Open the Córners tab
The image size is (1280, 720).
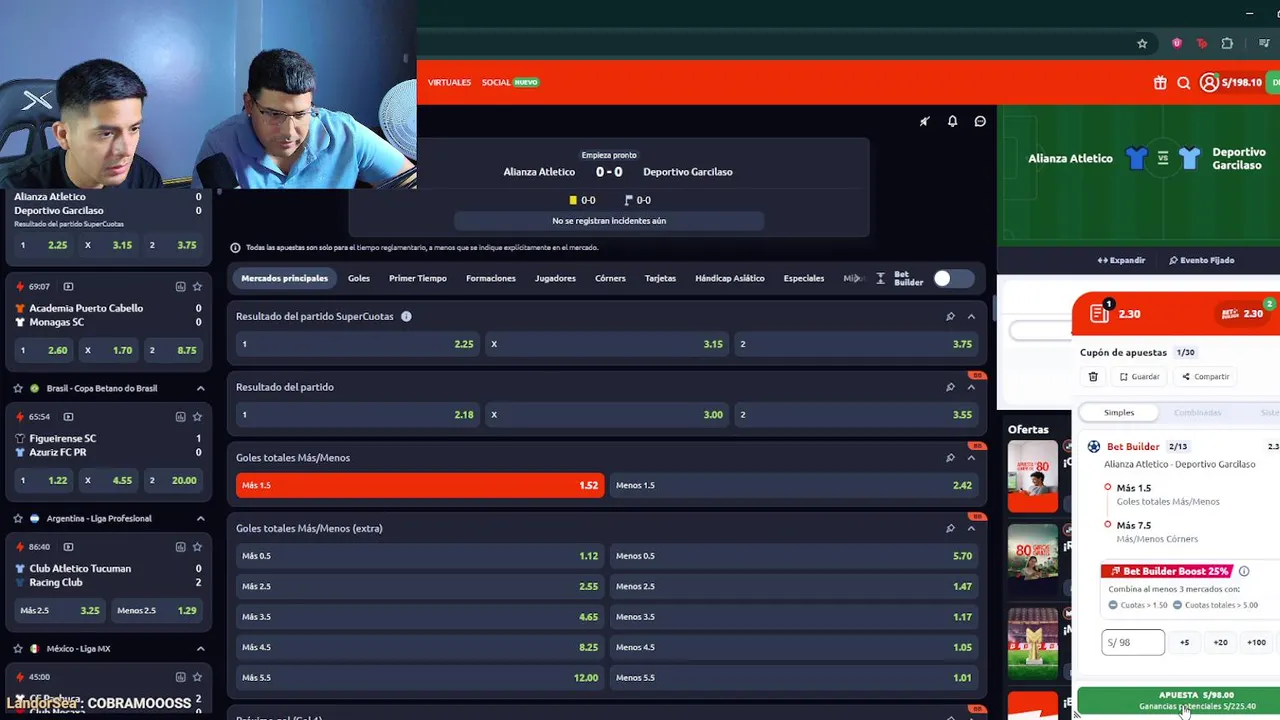(x=610, y=278)
